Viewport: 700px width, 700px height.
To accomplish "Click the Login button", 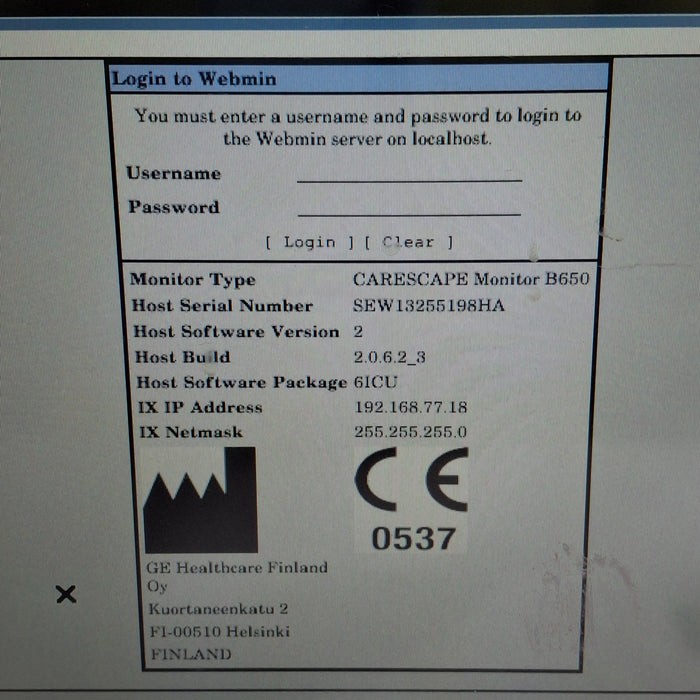I will point(310,242).
